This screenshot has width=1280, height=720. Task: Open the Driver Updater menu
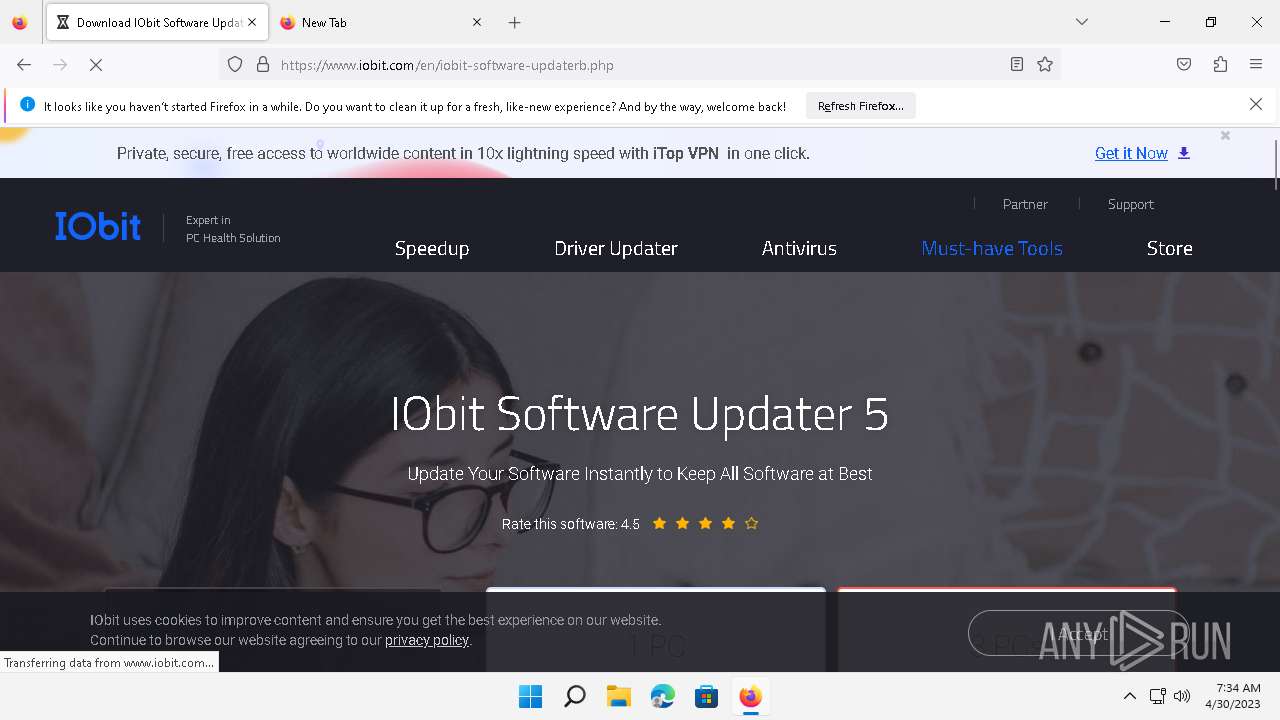click(x=616, y=248)
